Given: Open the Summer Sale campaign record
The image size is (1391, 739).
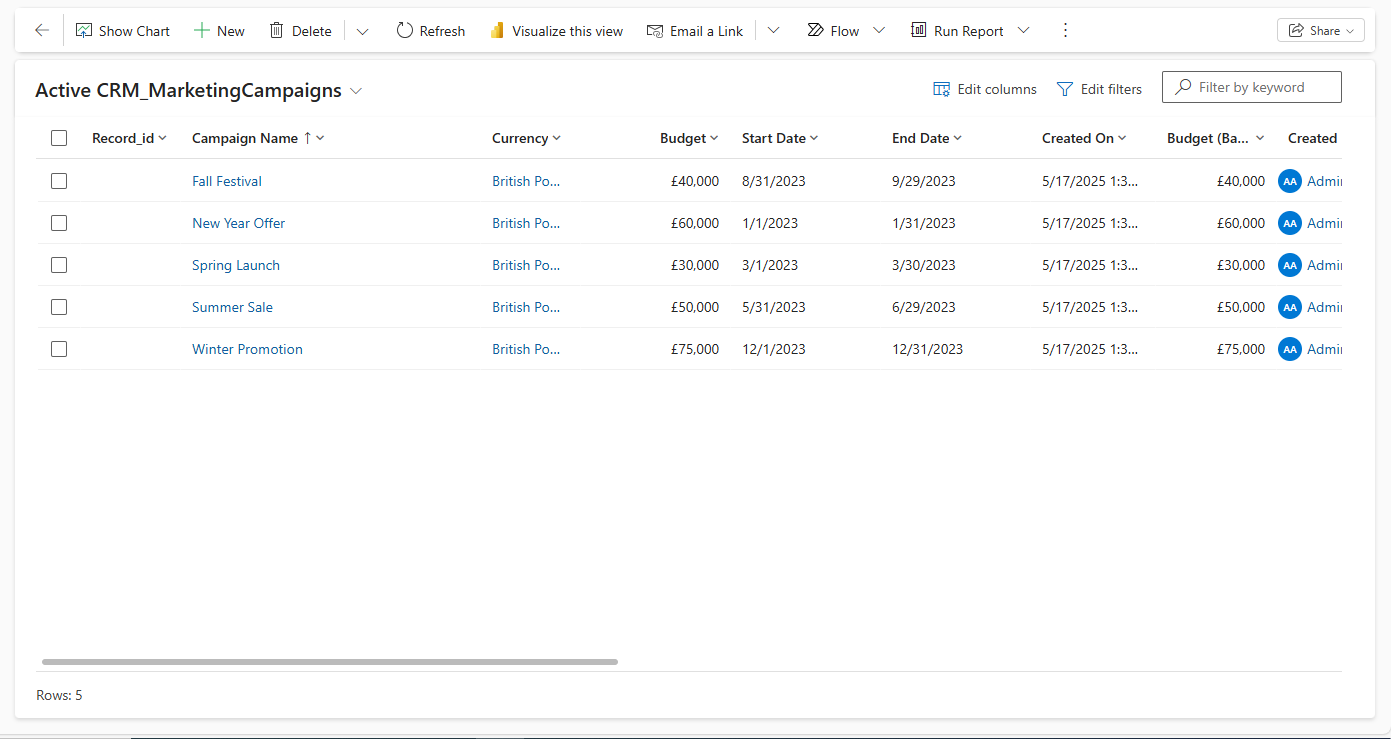Looking at the screenshot, I should pyautogui.click(x=232, y=307).
